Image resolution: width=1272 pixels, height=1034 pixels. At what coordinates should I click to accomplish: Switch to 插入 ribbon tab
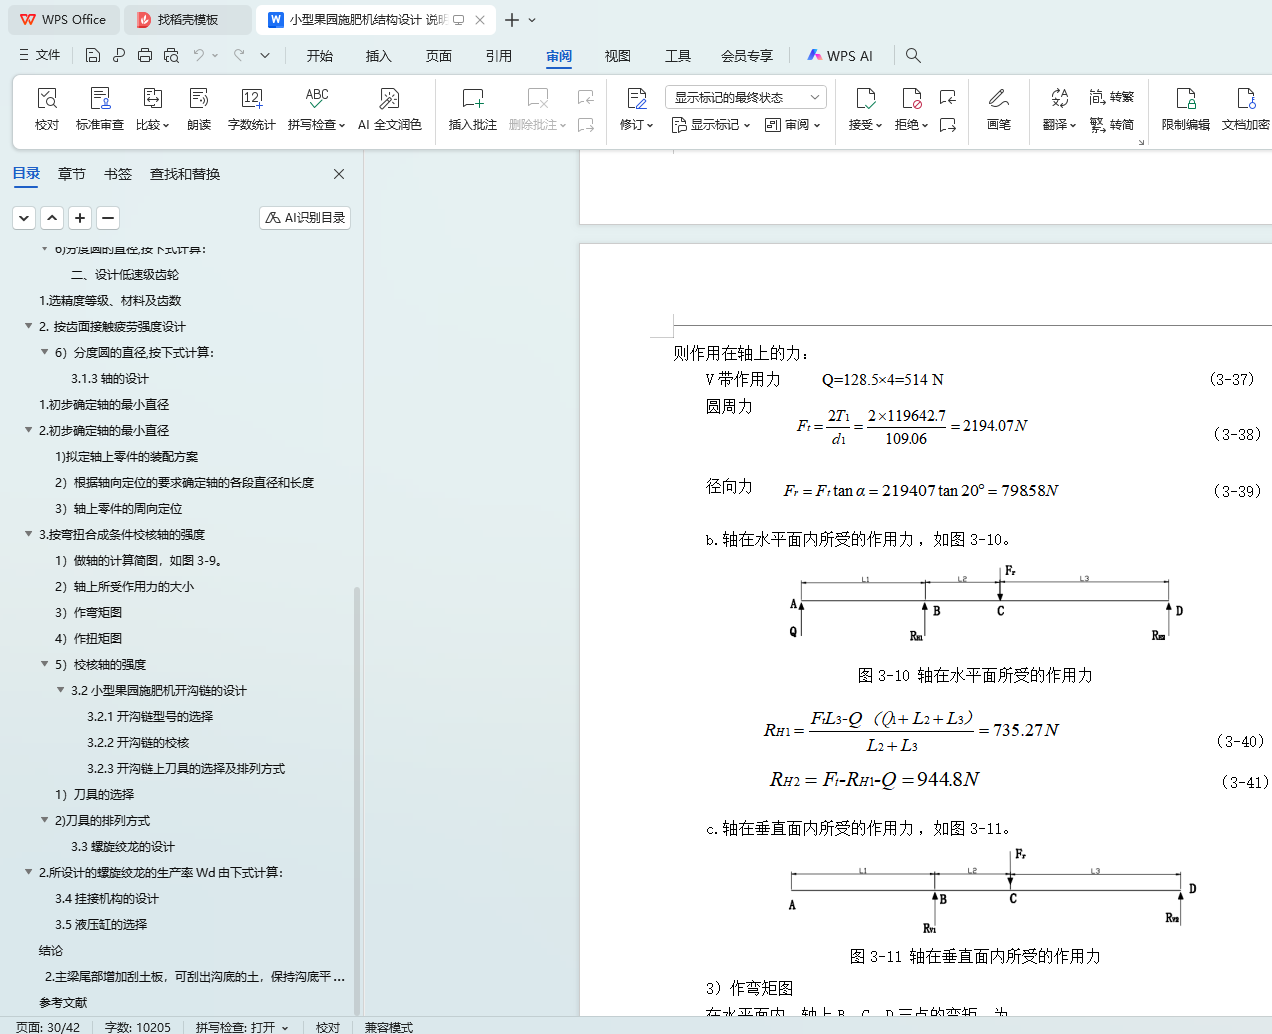tap(379, 56)
